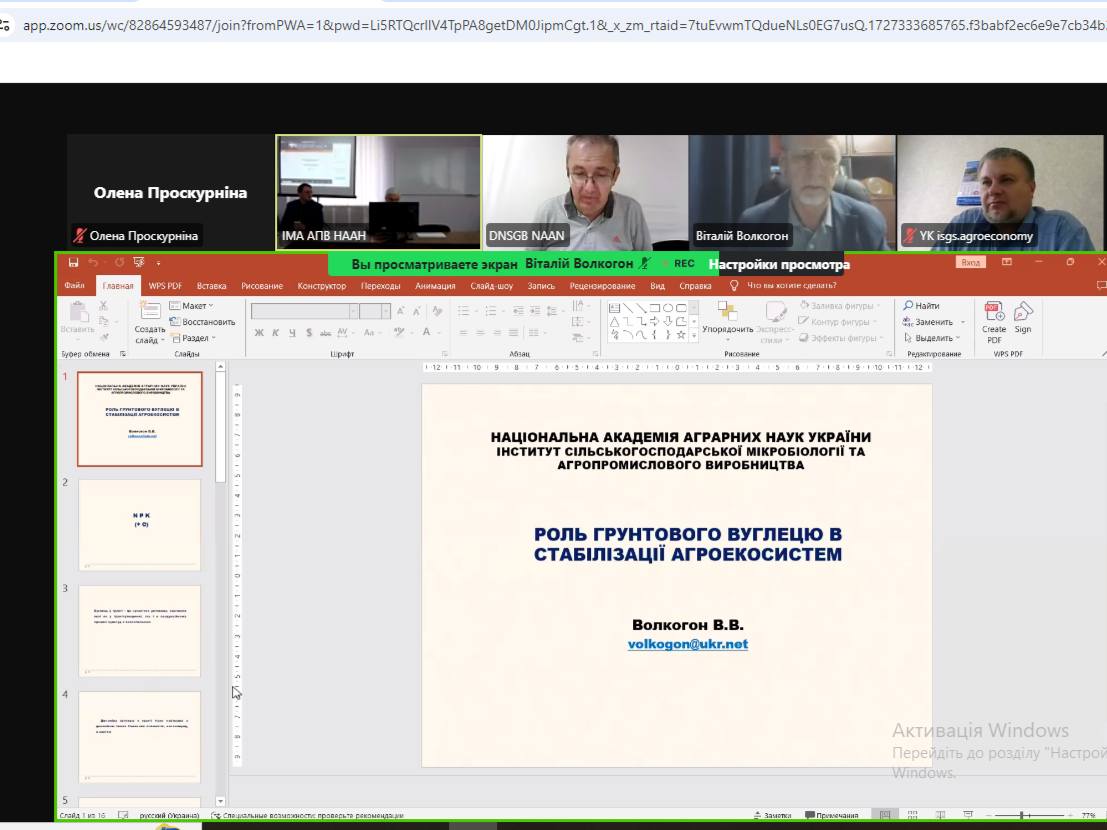Select slide 2 thumbnail (NPK)
The height and width of the screenshot is (830, 1107).
click(x=140, y=525)
